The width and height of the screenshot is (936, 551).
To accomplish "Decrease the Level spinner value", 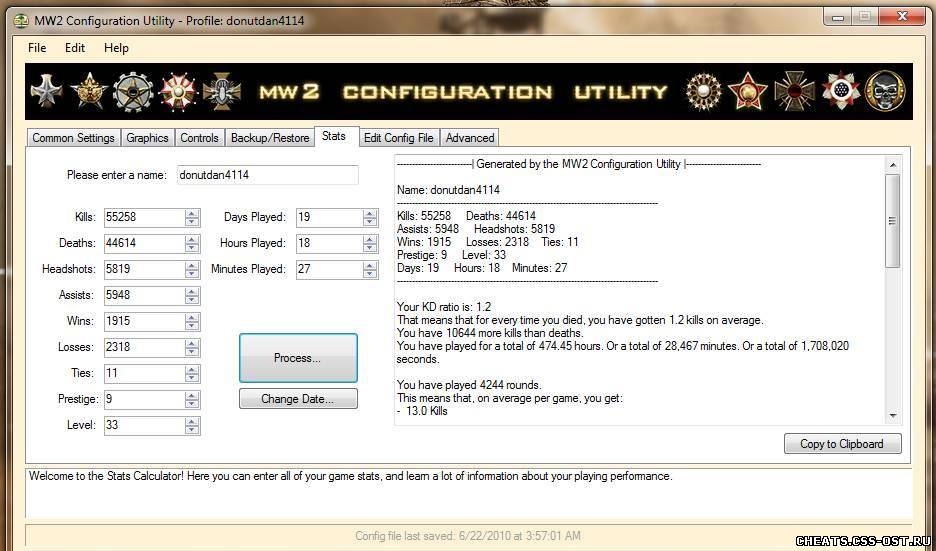I will pos(192,429).
